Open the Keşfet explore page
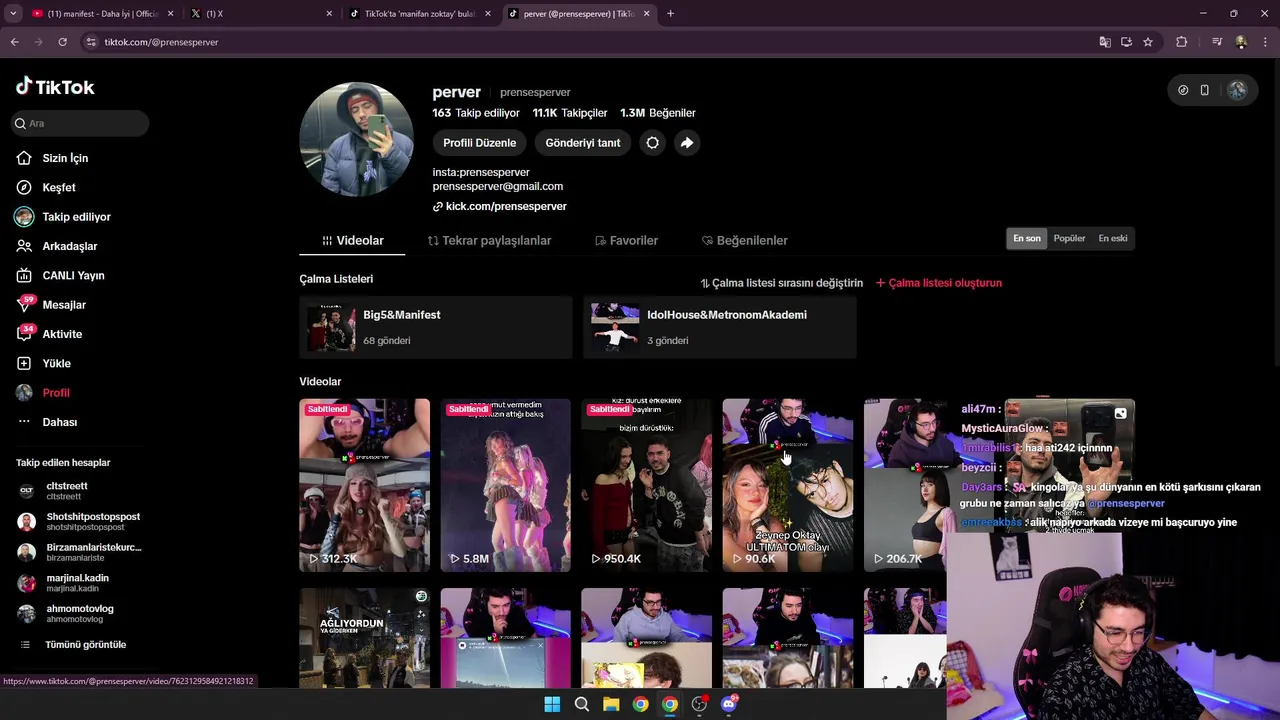 [x=58, y=187]
